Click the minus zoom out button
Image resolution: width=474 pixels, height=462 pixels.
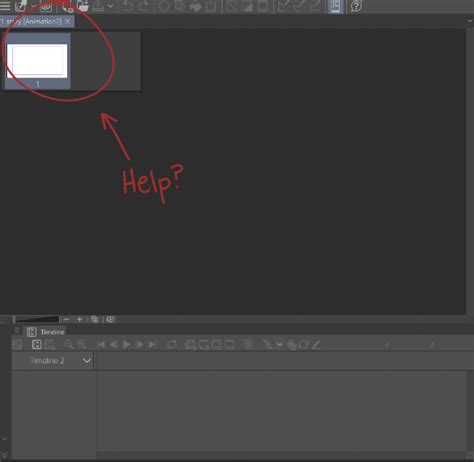coord(66,319)
